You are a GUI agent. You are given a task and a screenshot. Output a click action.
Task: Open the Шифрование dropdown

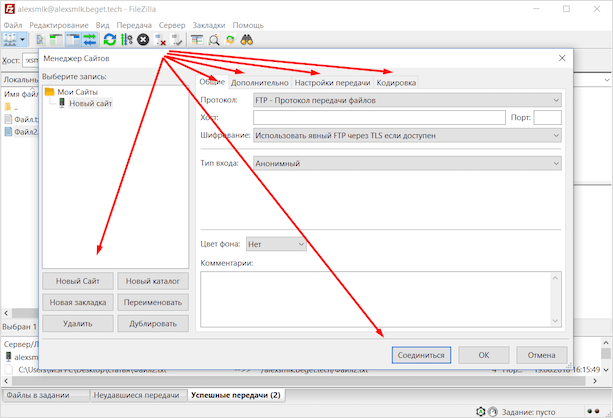(x=407, y=135)
